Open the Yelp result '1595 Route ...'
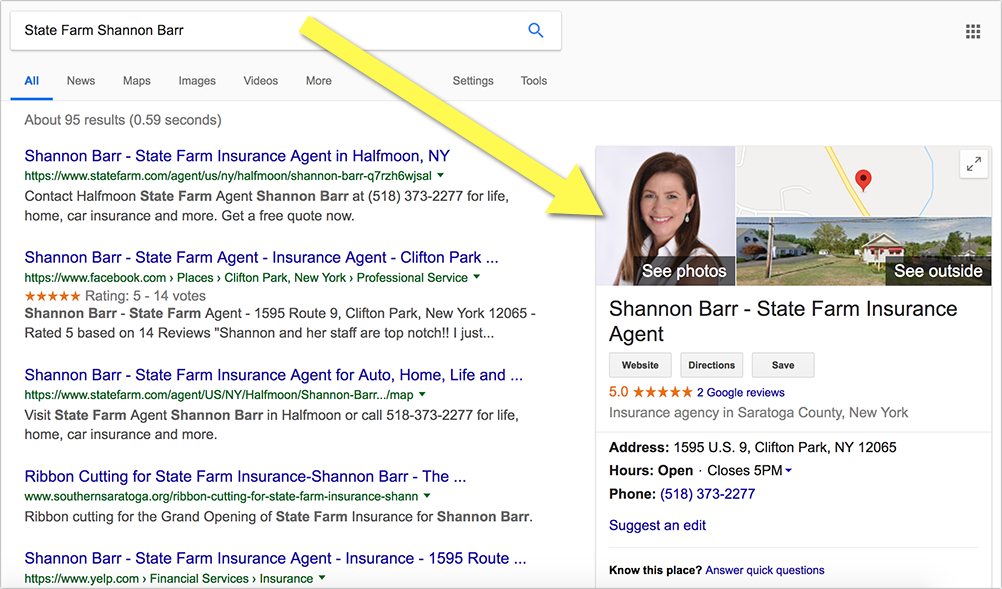This screenshot has height=589, width=1002. click(275, 558)
